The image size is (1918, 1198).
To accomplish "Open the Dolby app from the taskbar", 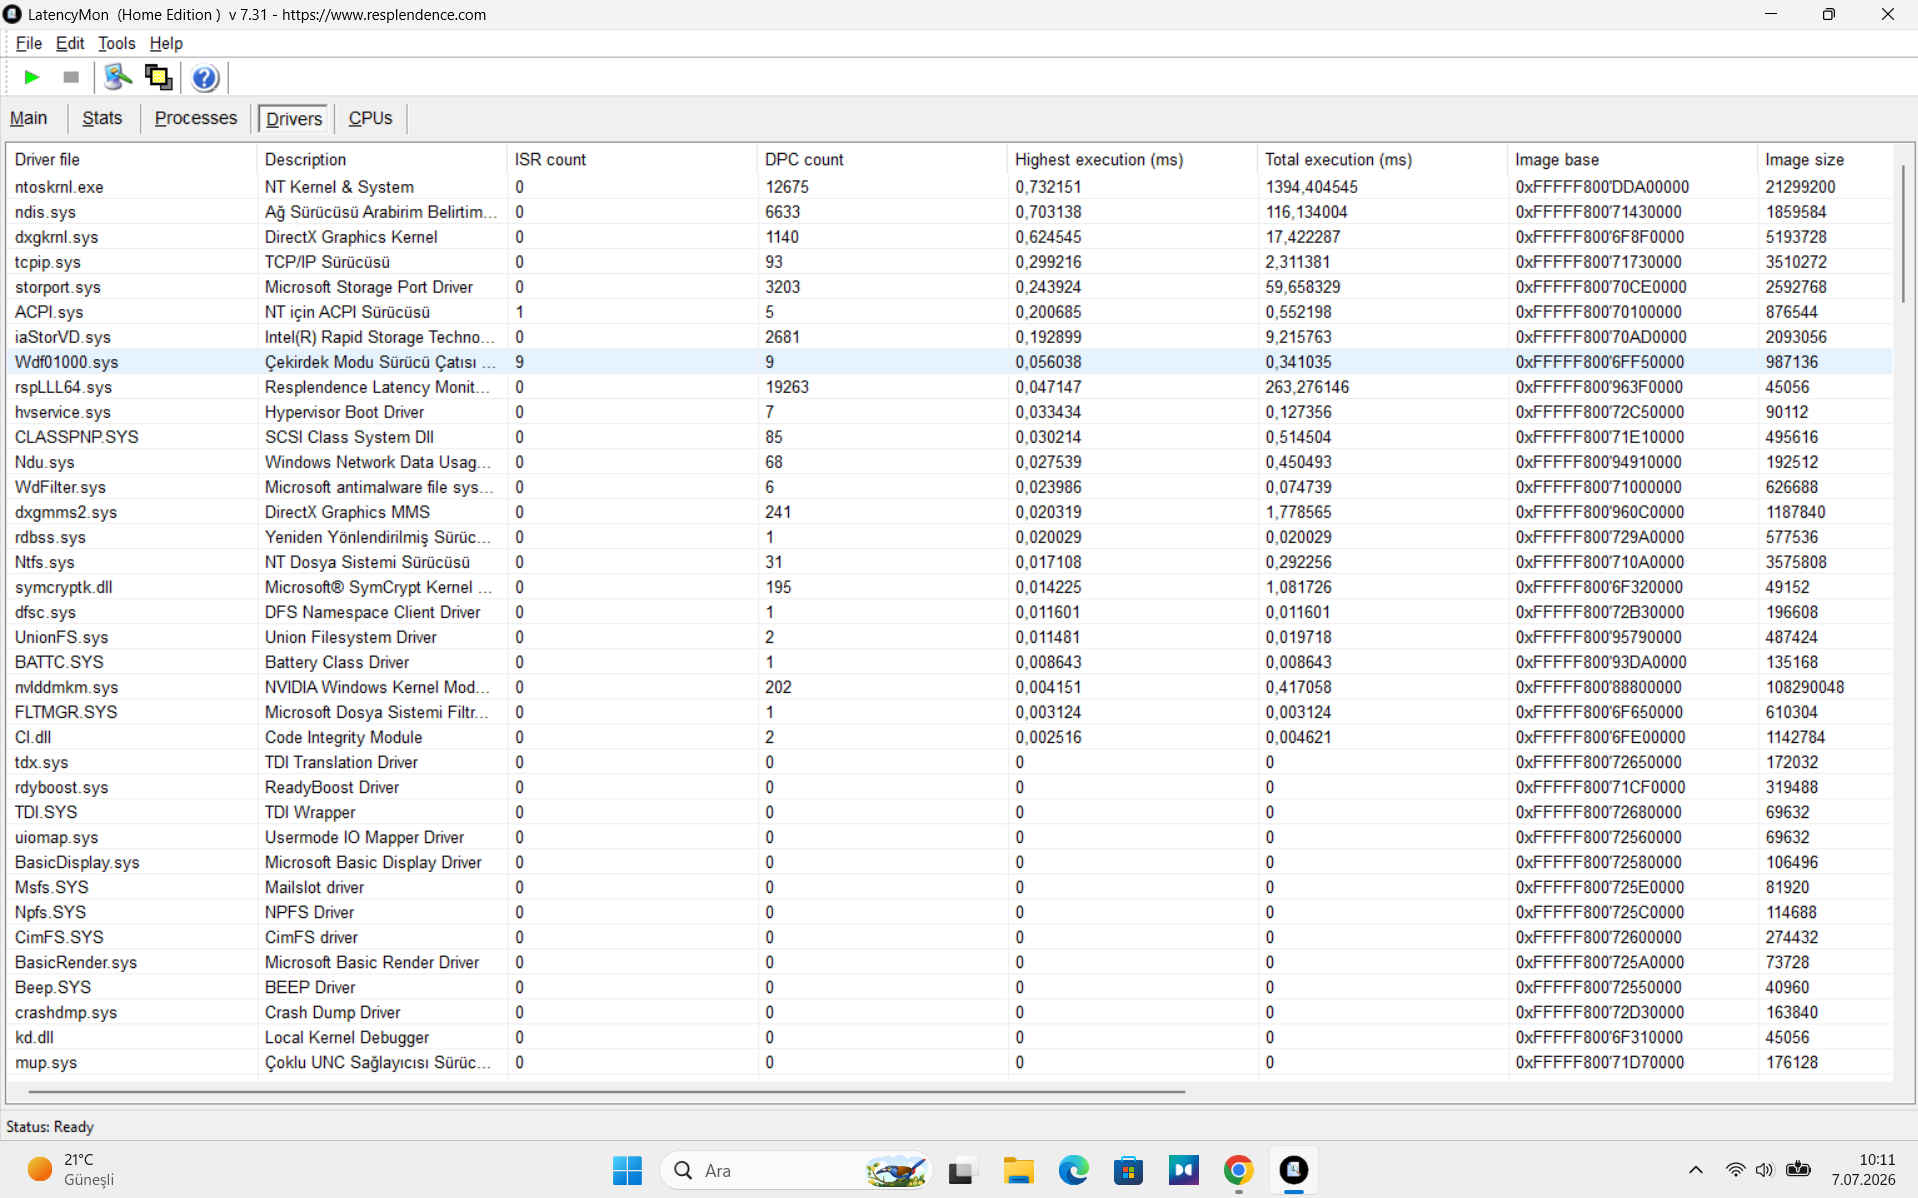I will [1183, 1170].
